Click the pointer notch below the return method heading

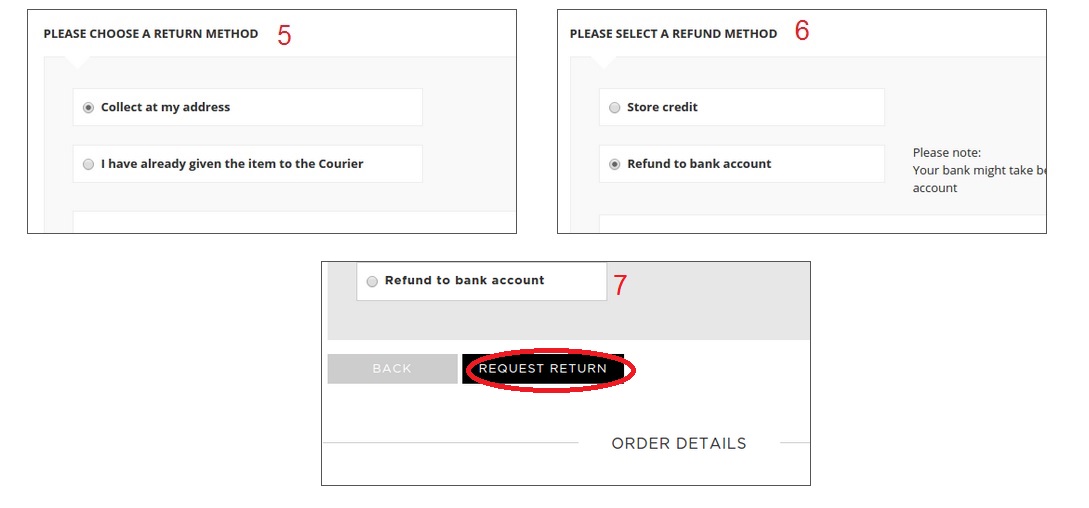77,63
